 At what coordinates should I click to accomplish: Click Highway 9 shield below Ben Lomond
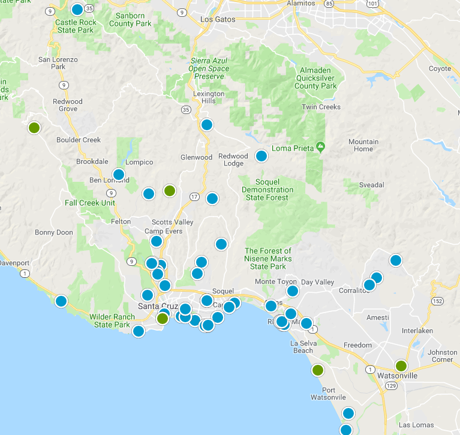(111, 193)
